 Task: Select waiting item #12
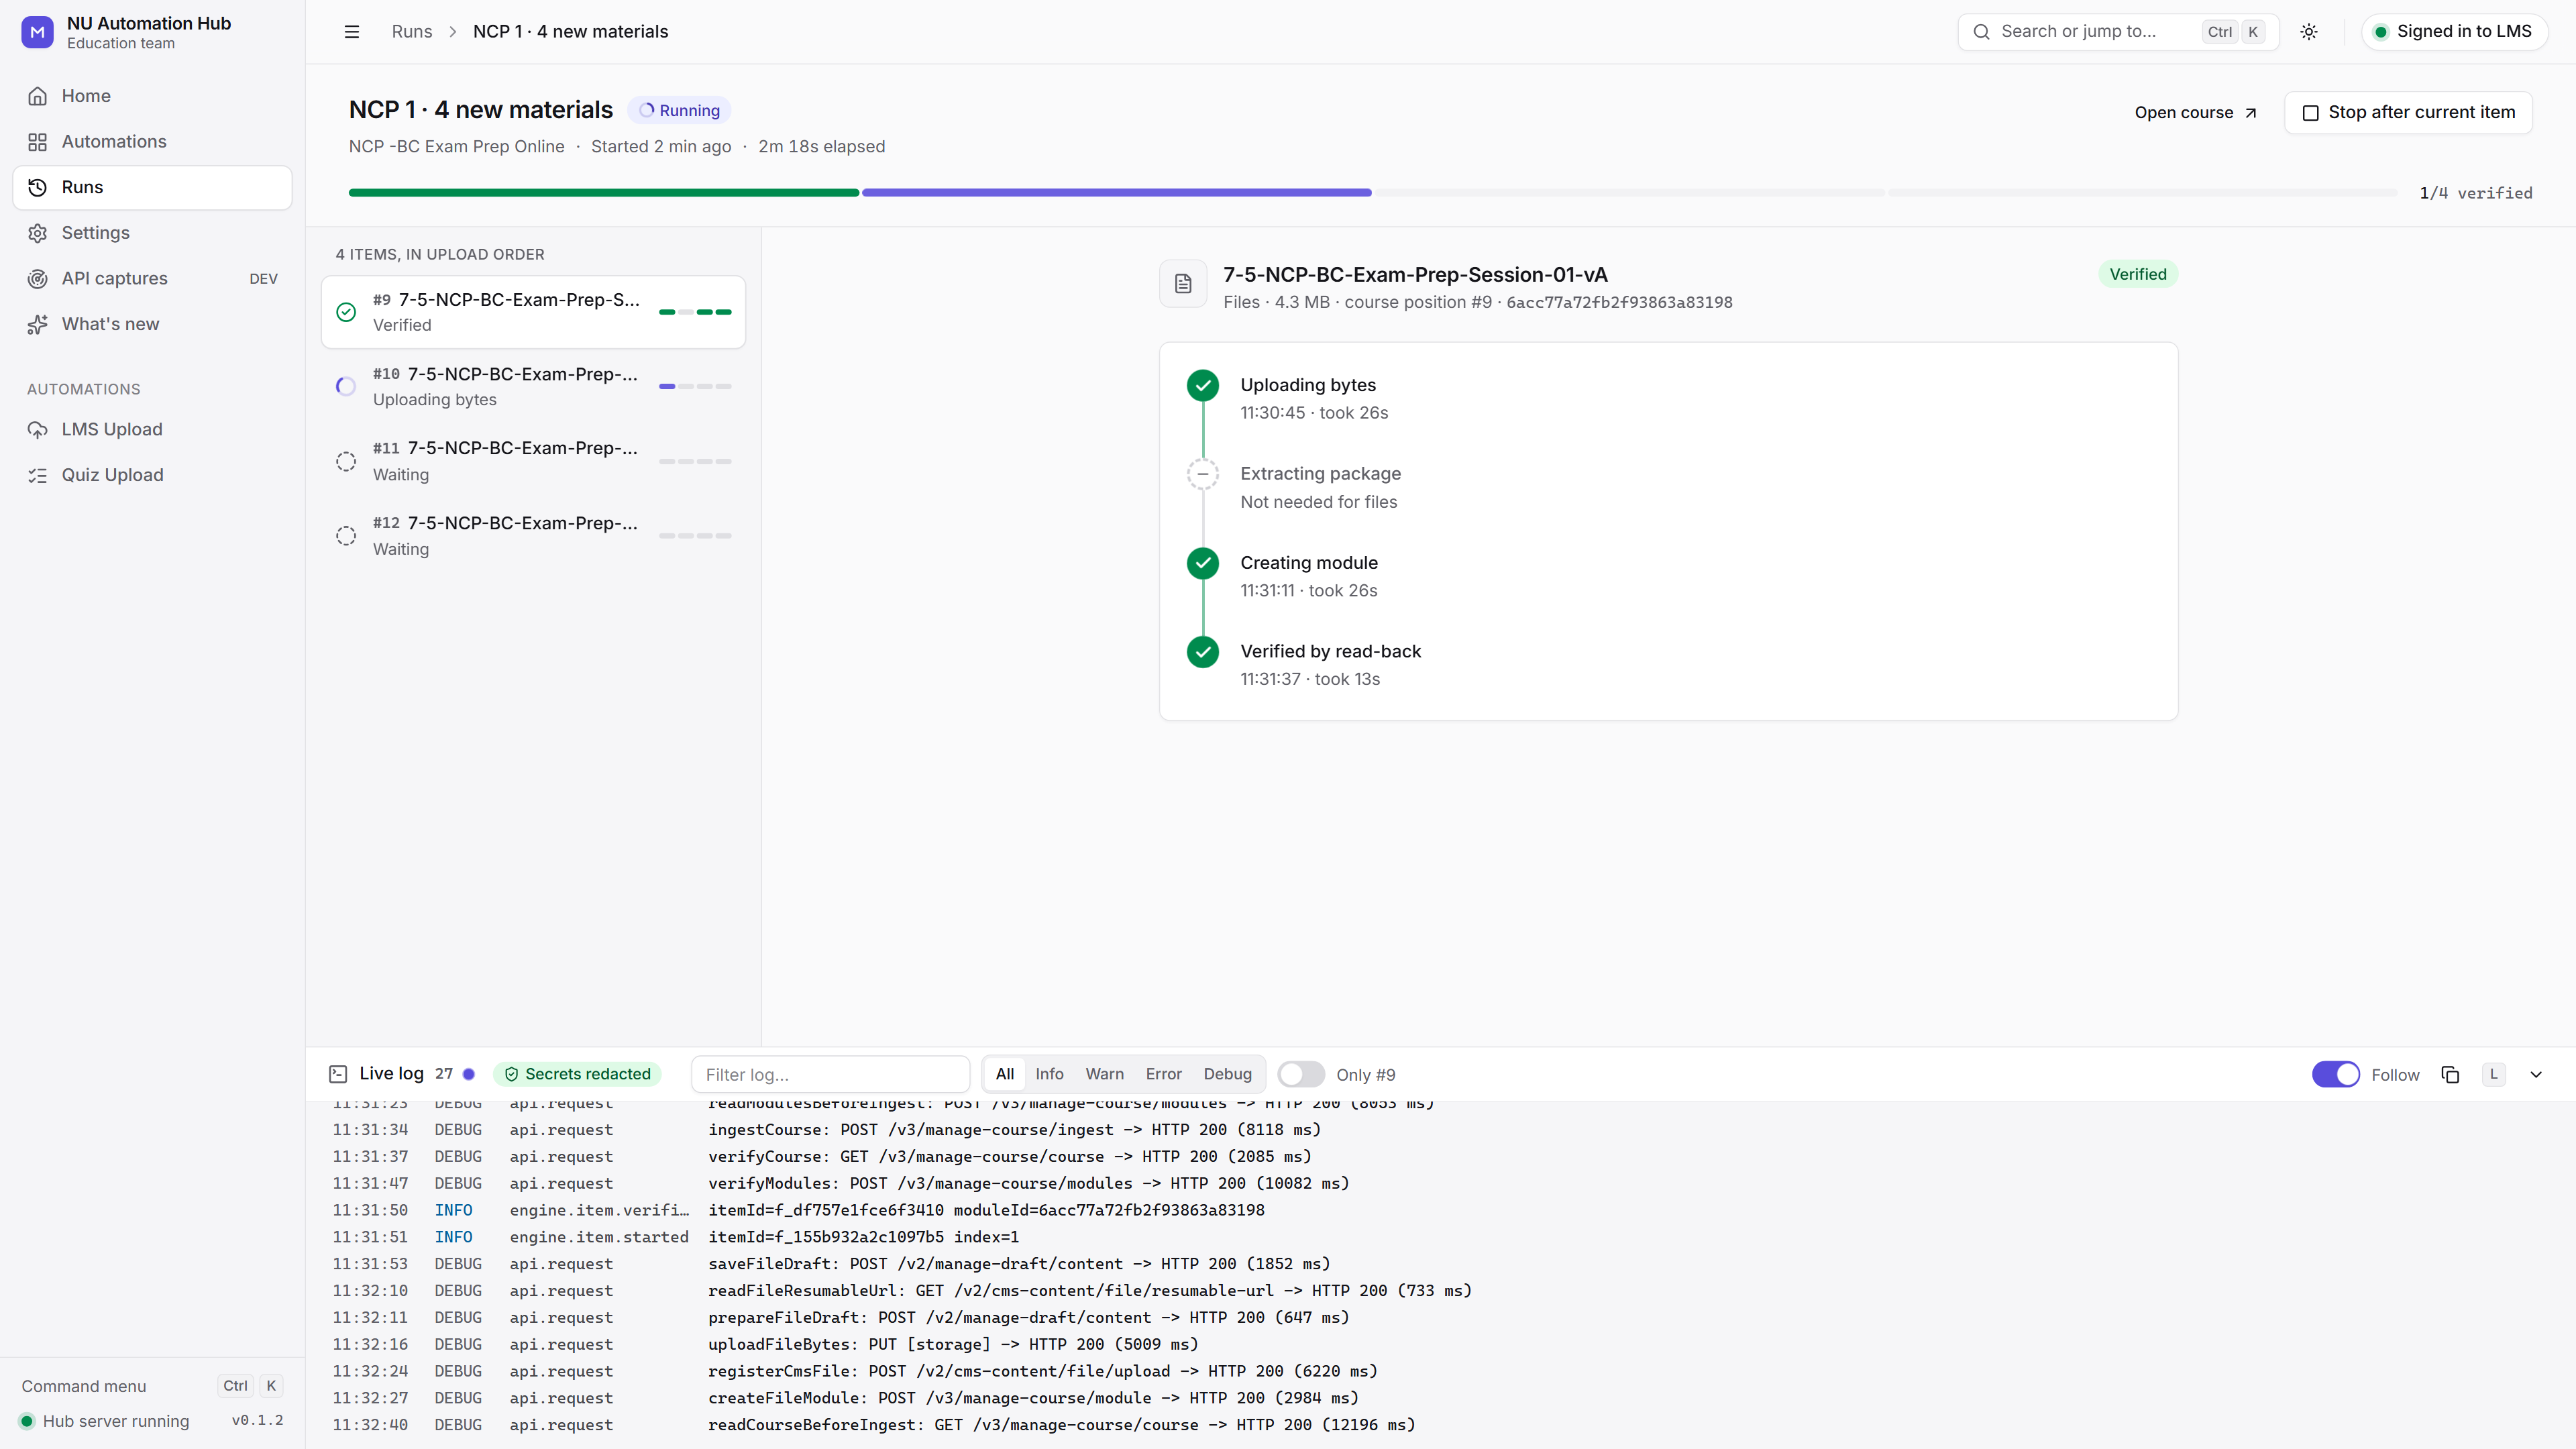533,536
